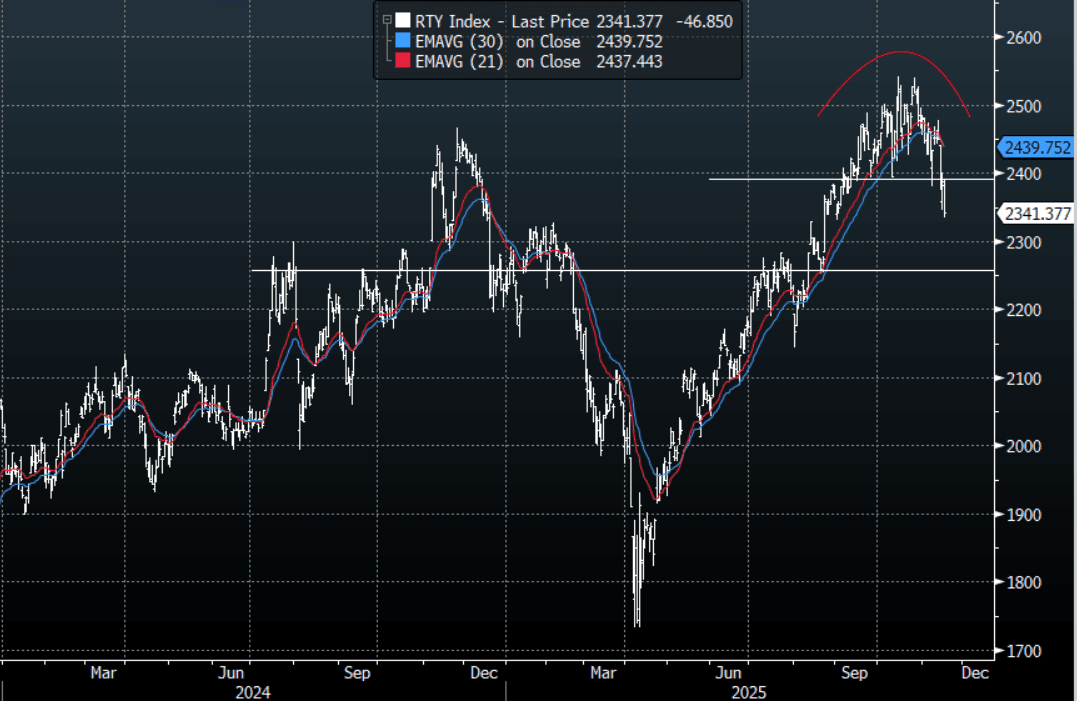This screenshot has width=1077, height=701.
Task: Click the 2024 year label on time axis
Action: point(252,691)
